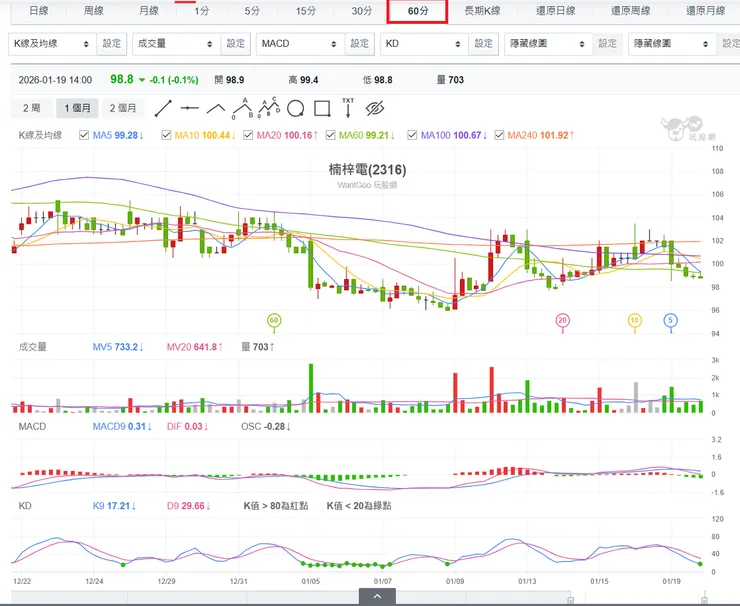Click 設定 after the first 隱藏線圖
The height and width of the screenshot is (606, 740).
click(607, 44)
